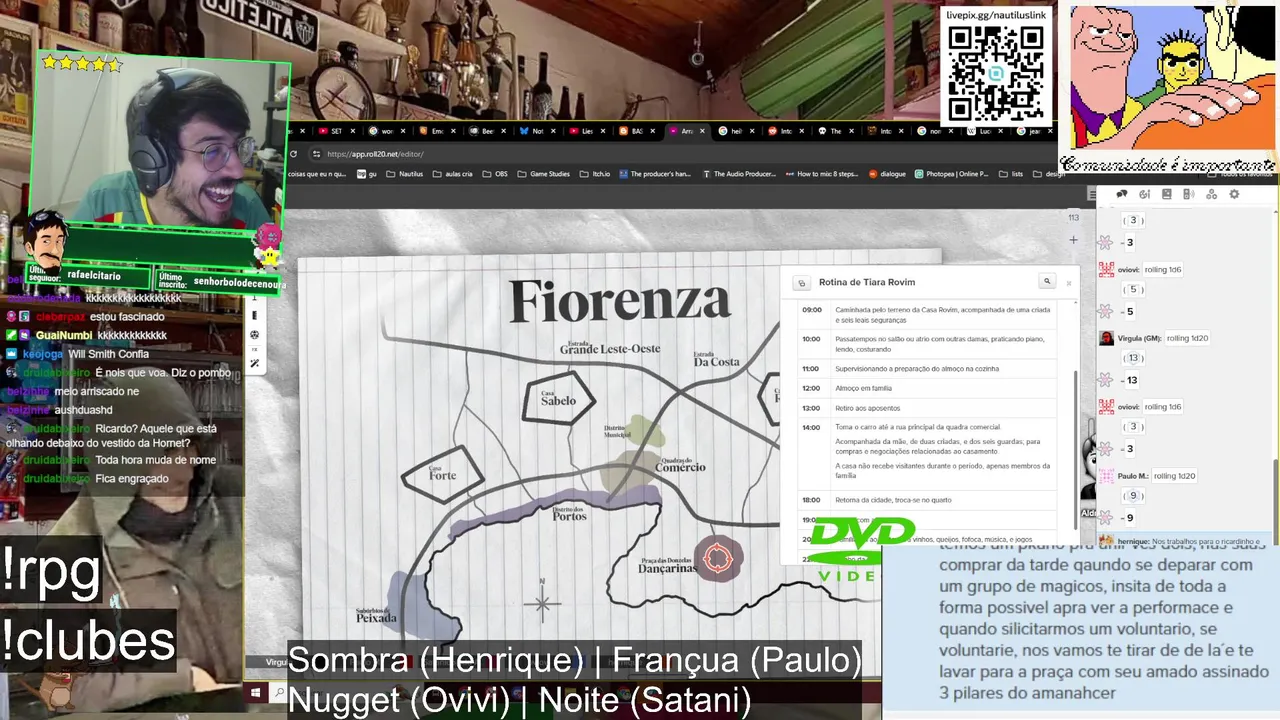The height and width of the screenshot is (720, 1280).
Task: Select the dice rolling tool in the left toolbar
Action: [254, 334]
